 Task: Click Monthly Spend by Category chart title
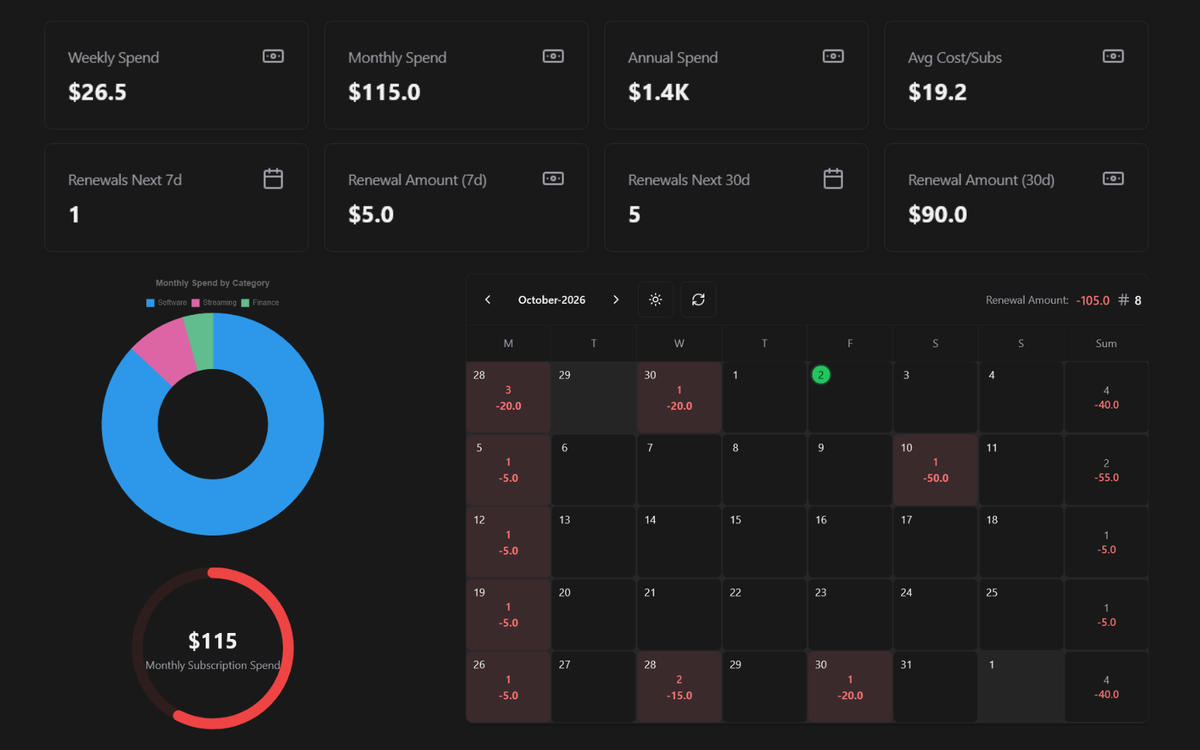point(213,283)
